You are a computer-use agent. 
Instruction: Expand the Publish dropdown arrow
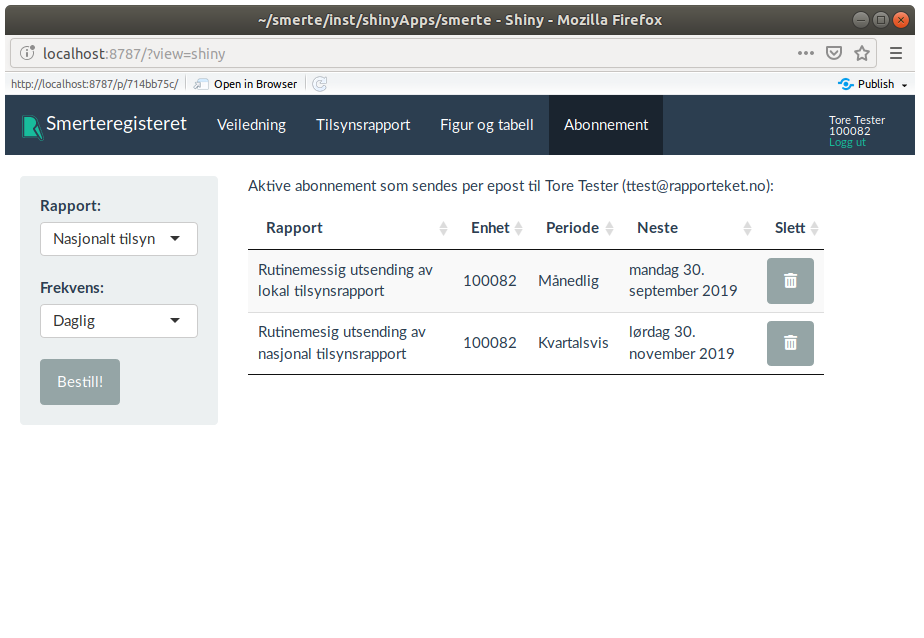905,85
